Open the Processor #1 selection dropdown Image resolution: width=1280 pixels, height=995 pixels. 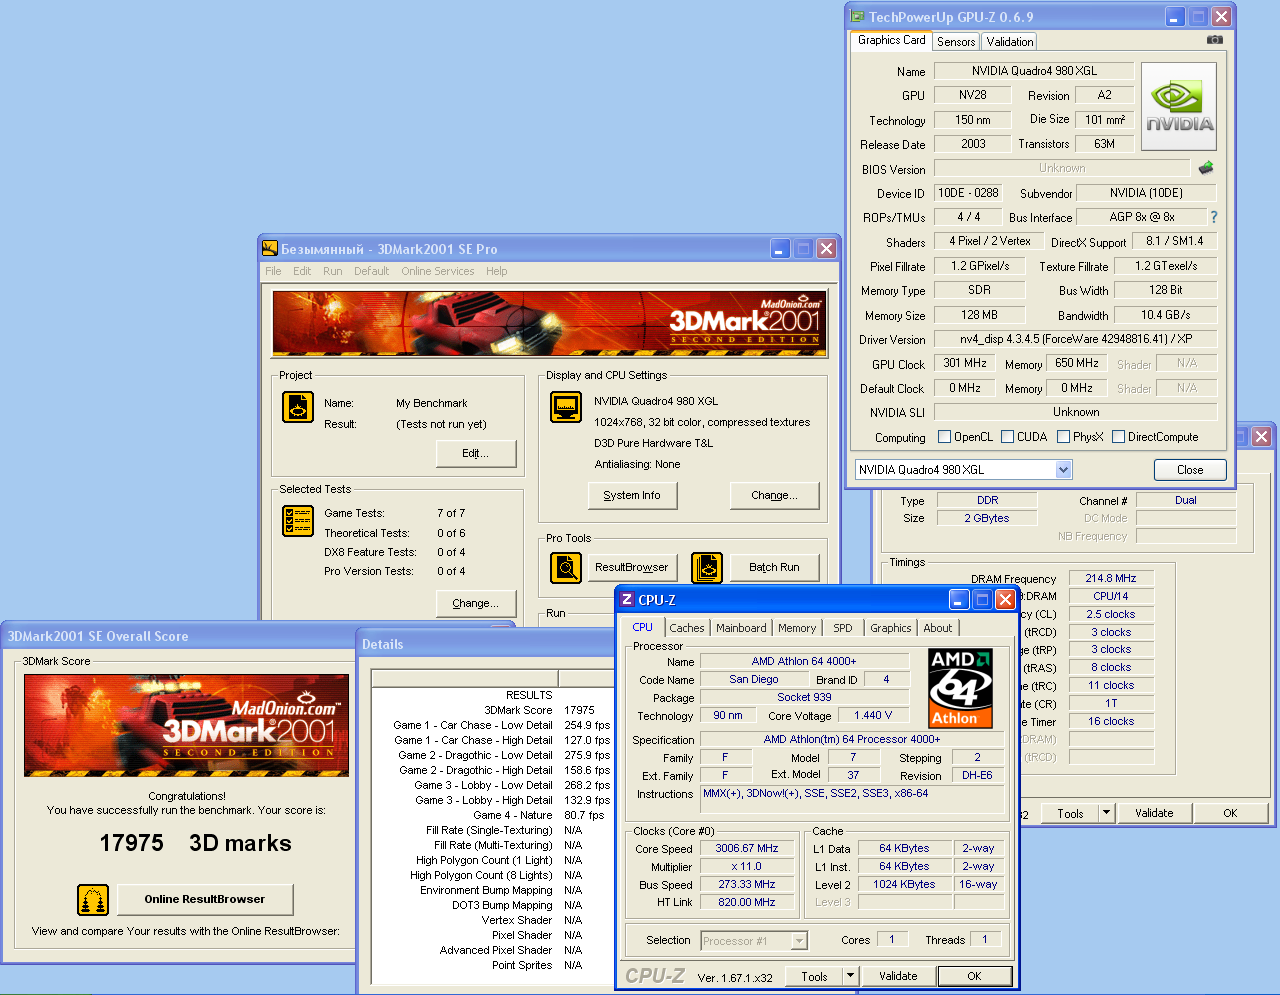point(799,941)
